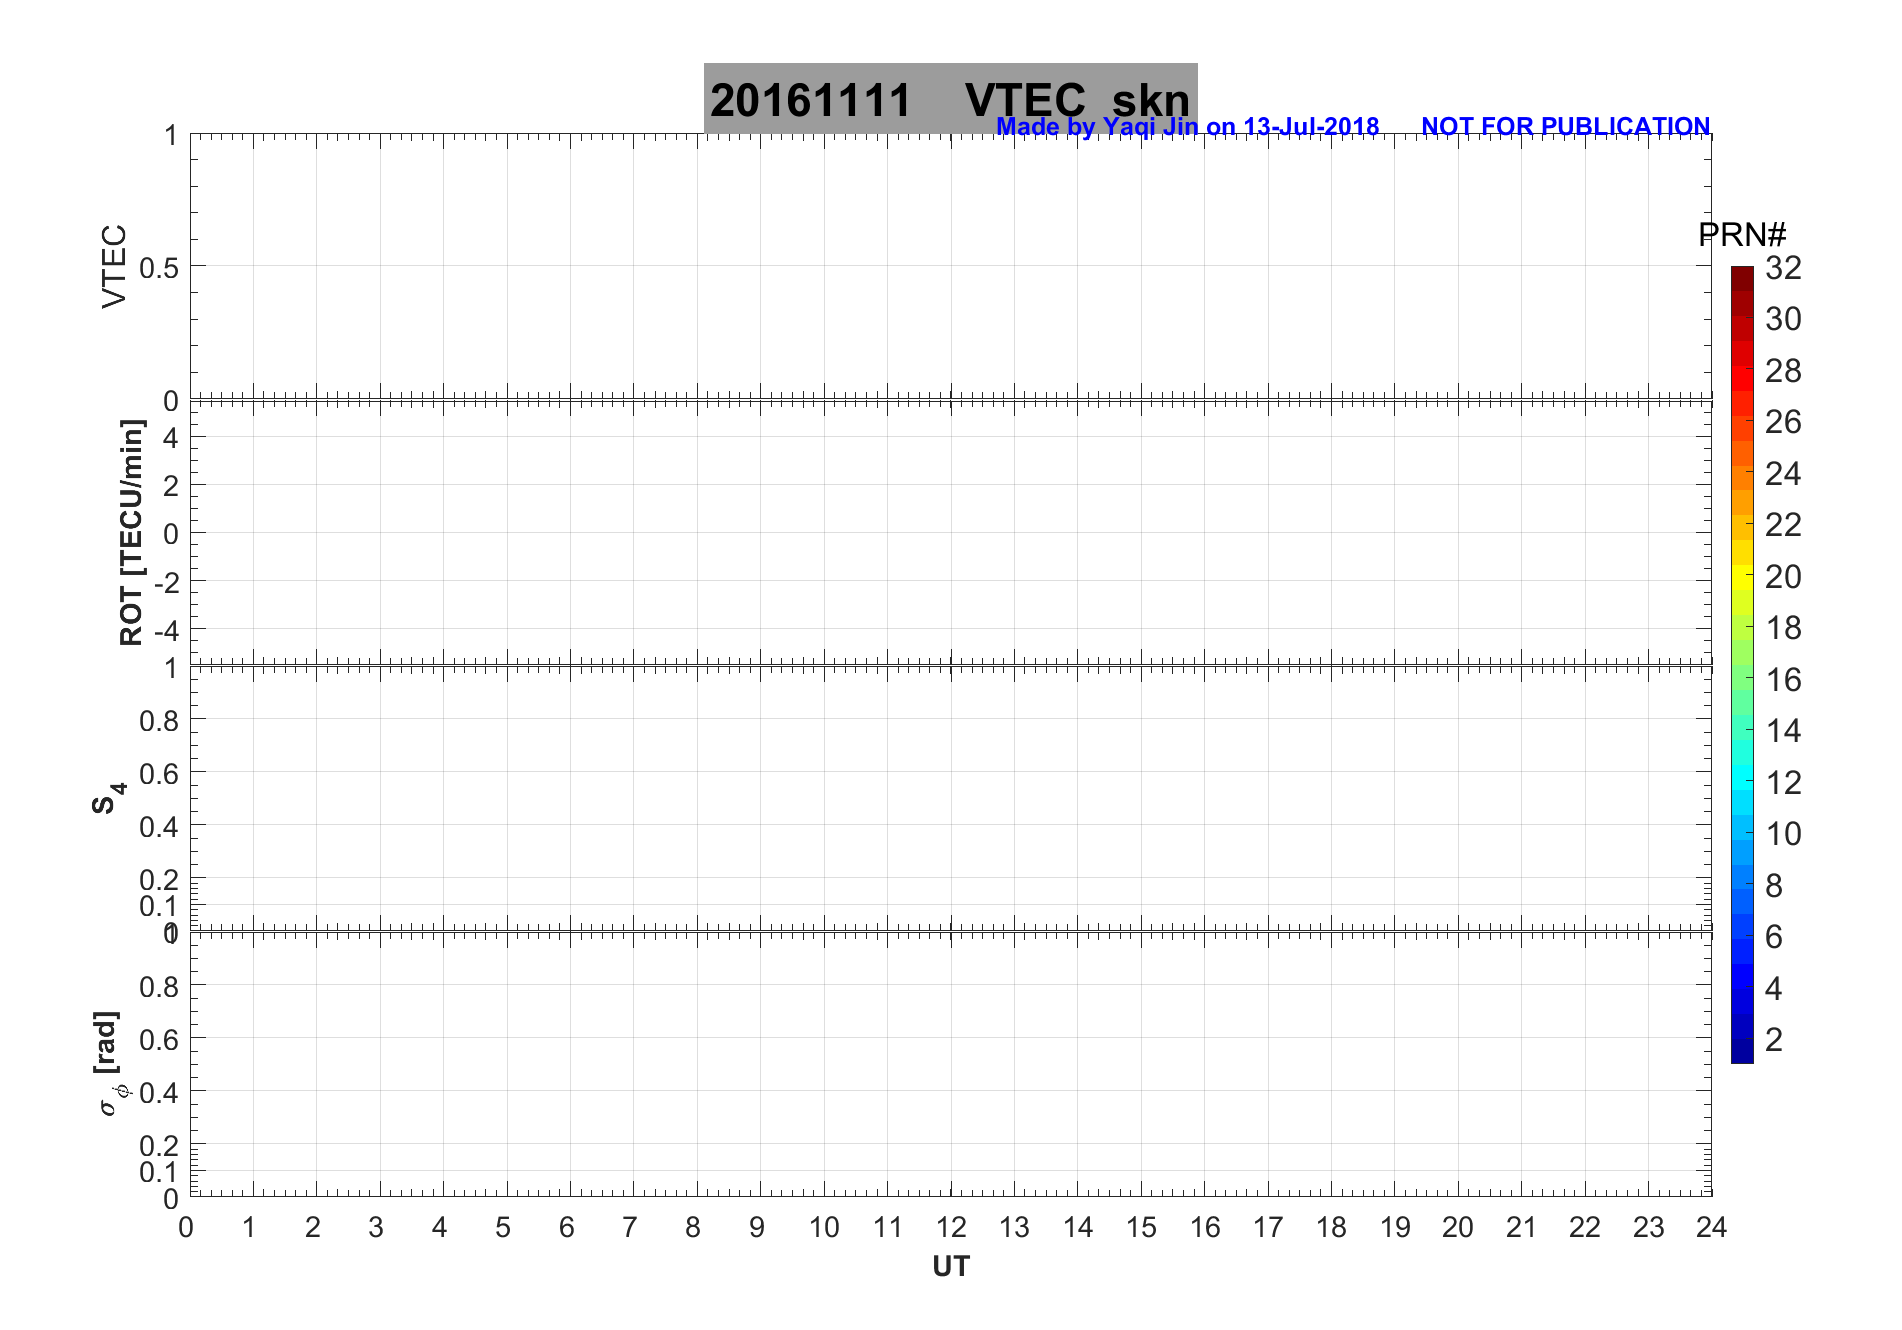Click the "NOT FOR PUBLICATION" annotation
Viewport: 1902px width, 1330px height.
[1566, 127]
